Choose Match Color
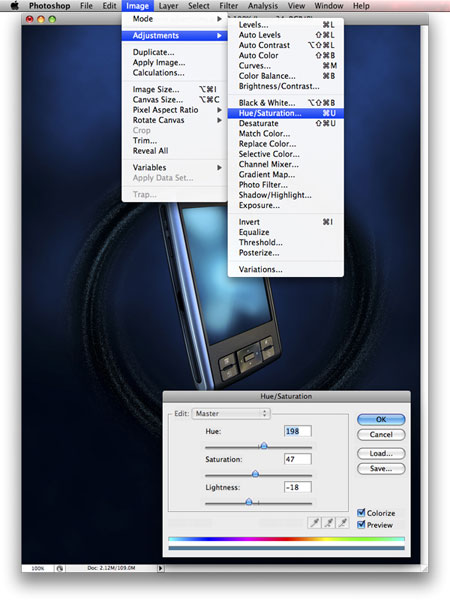The height and width of the screenshot is (602, 450). click(286, 134)
